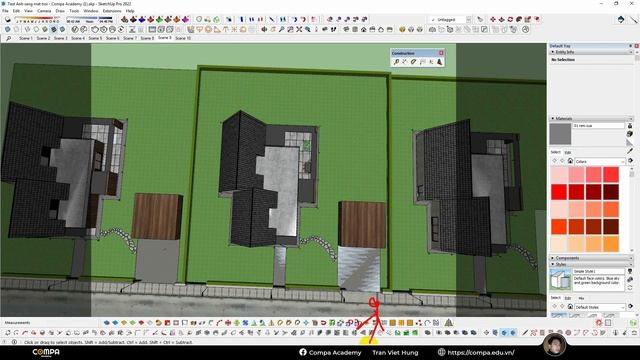640x360 pixels.
Task: Open the Draw menu
Action: click(60, 11)
